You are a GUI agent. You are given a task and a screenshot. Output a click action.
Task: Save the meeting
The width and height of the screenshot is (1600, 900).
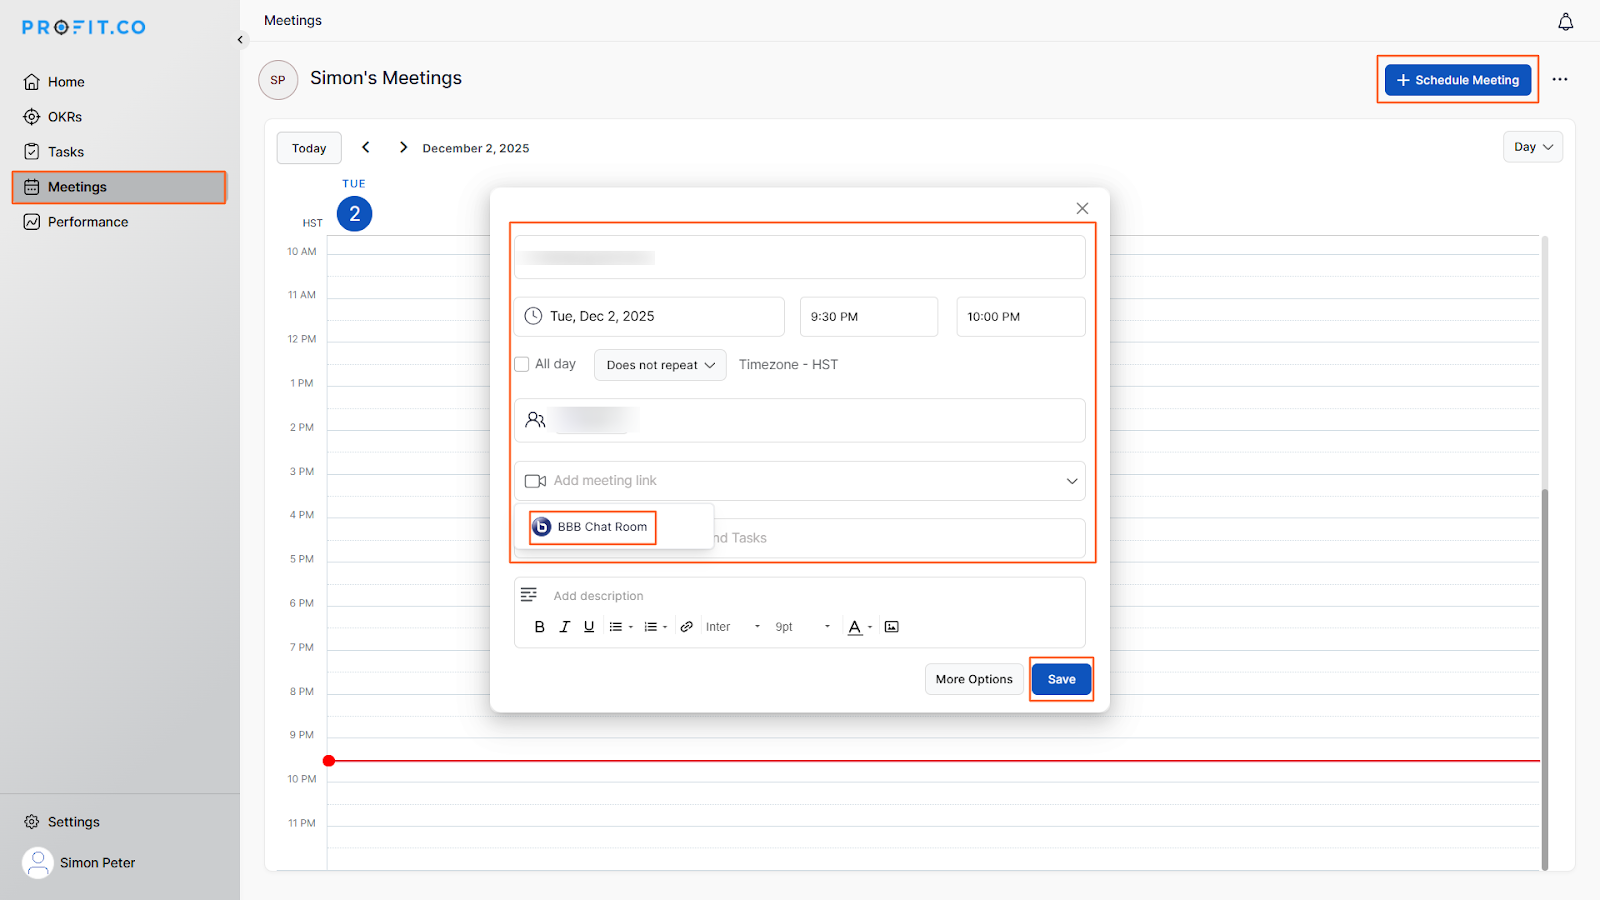pos(1061,679)
